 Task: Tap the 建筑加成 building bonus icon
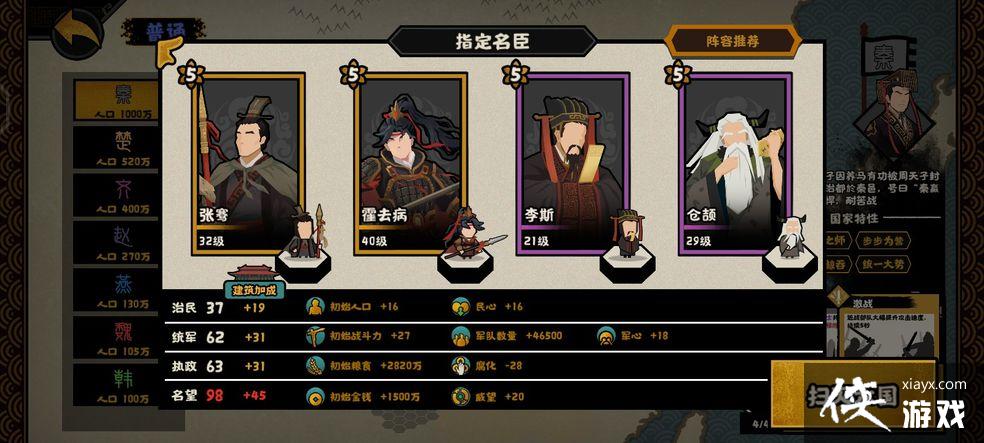(254, 282)
